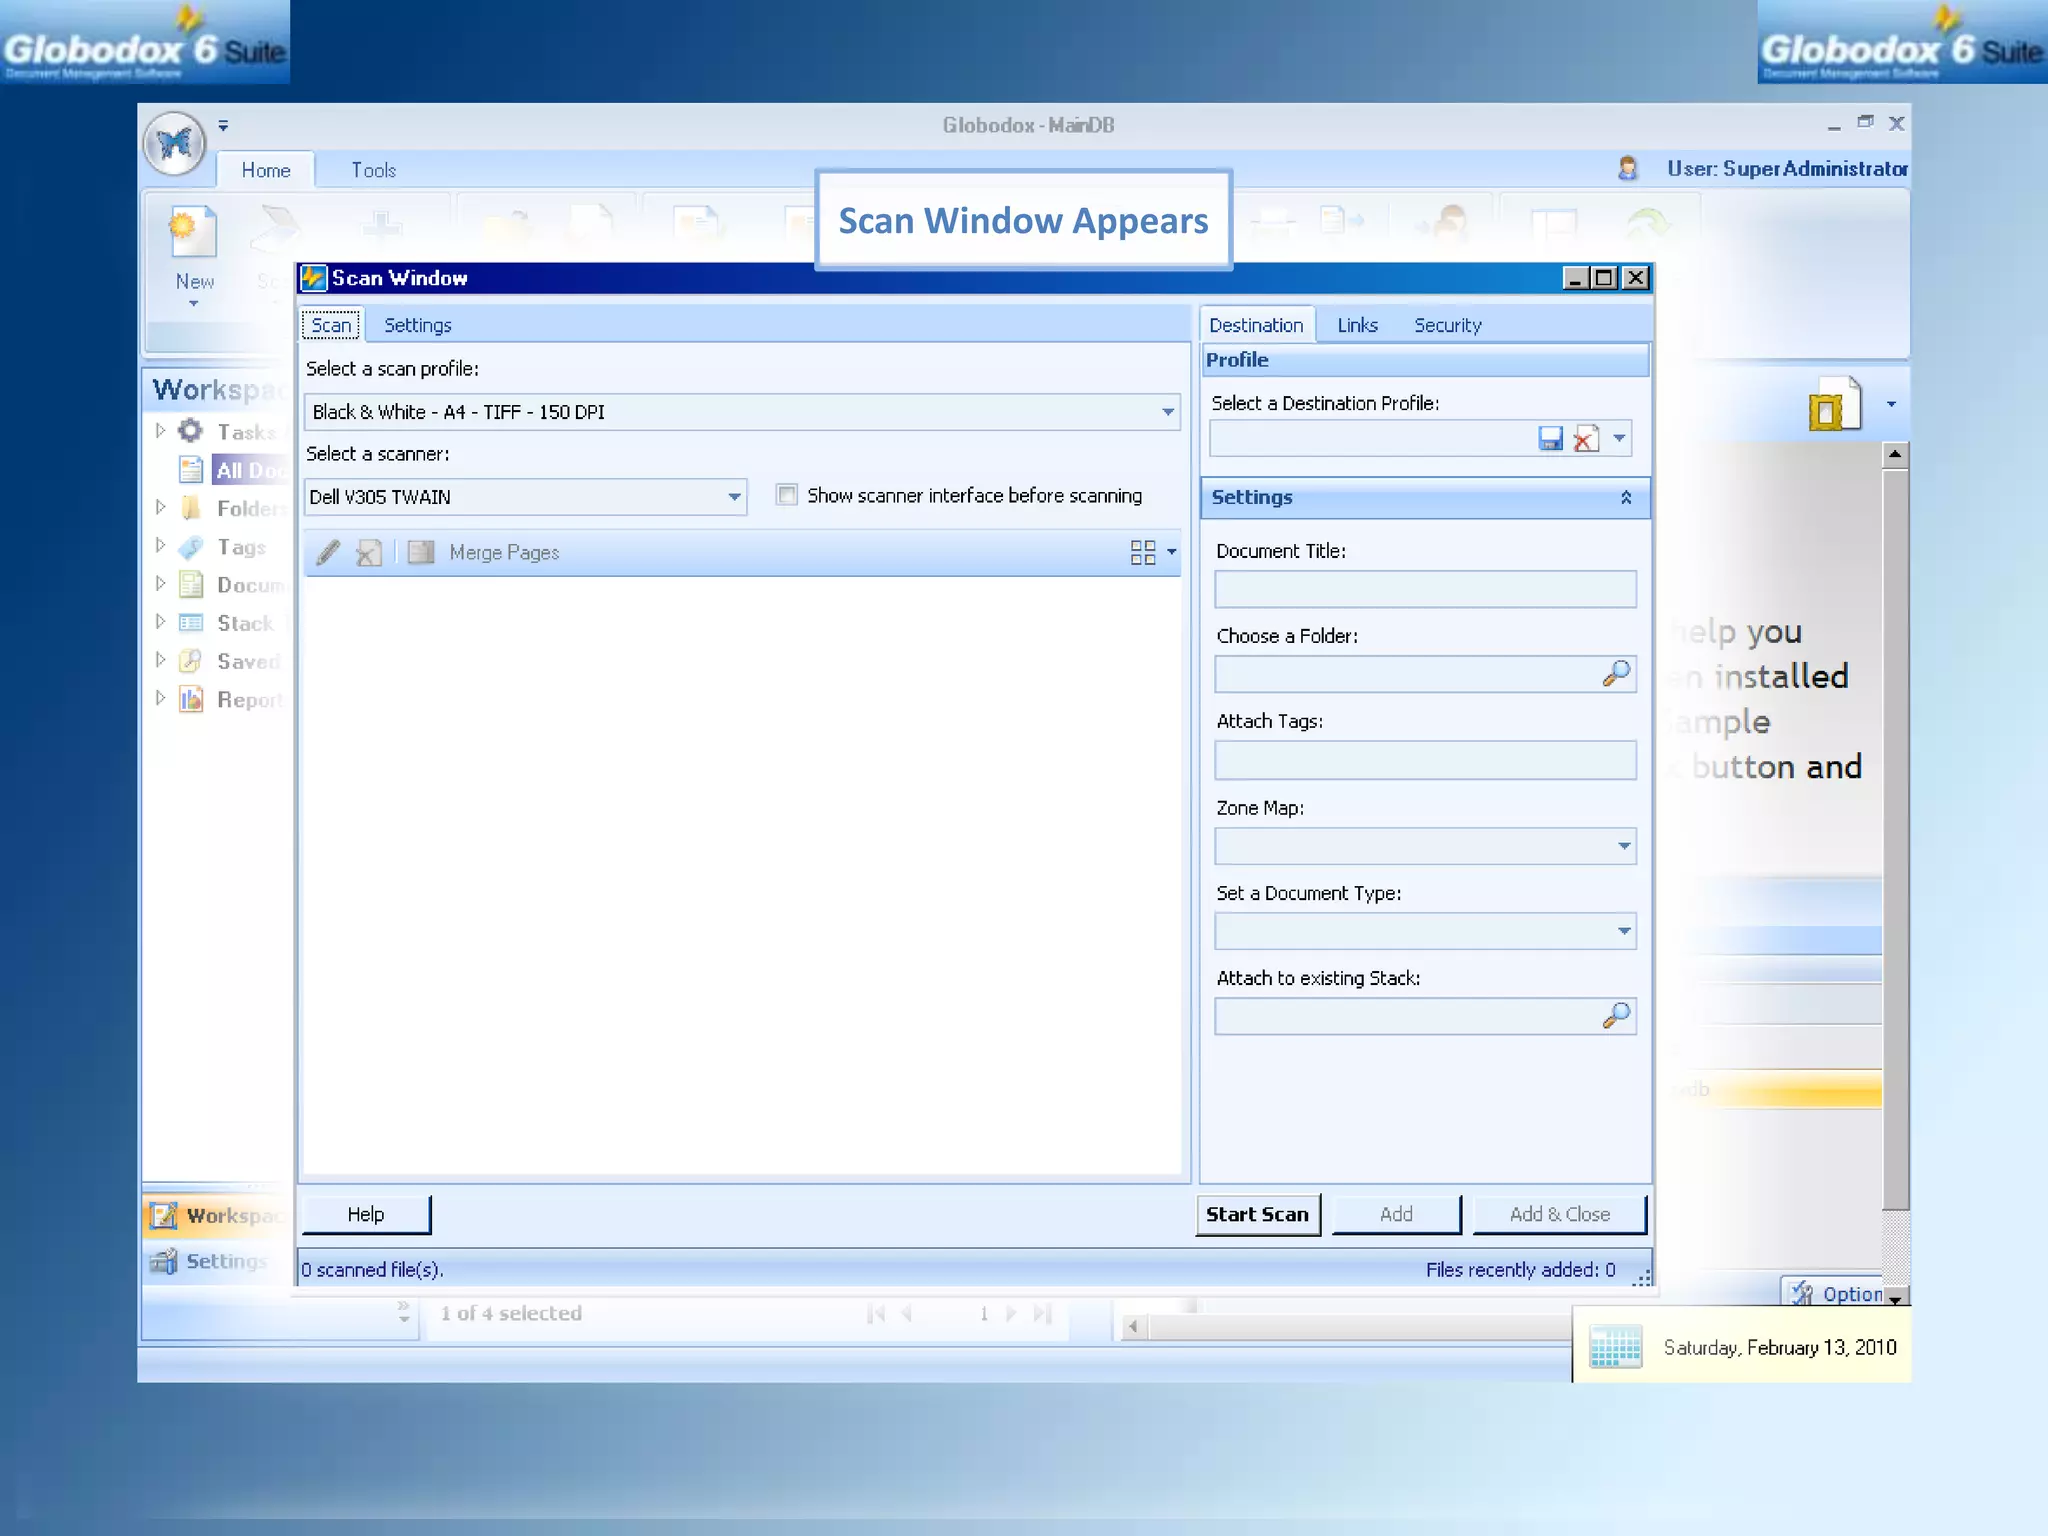2048x1536 pixels.
Task: Click the pencil edit icon in scan toolbar
Action: [328, 552]
